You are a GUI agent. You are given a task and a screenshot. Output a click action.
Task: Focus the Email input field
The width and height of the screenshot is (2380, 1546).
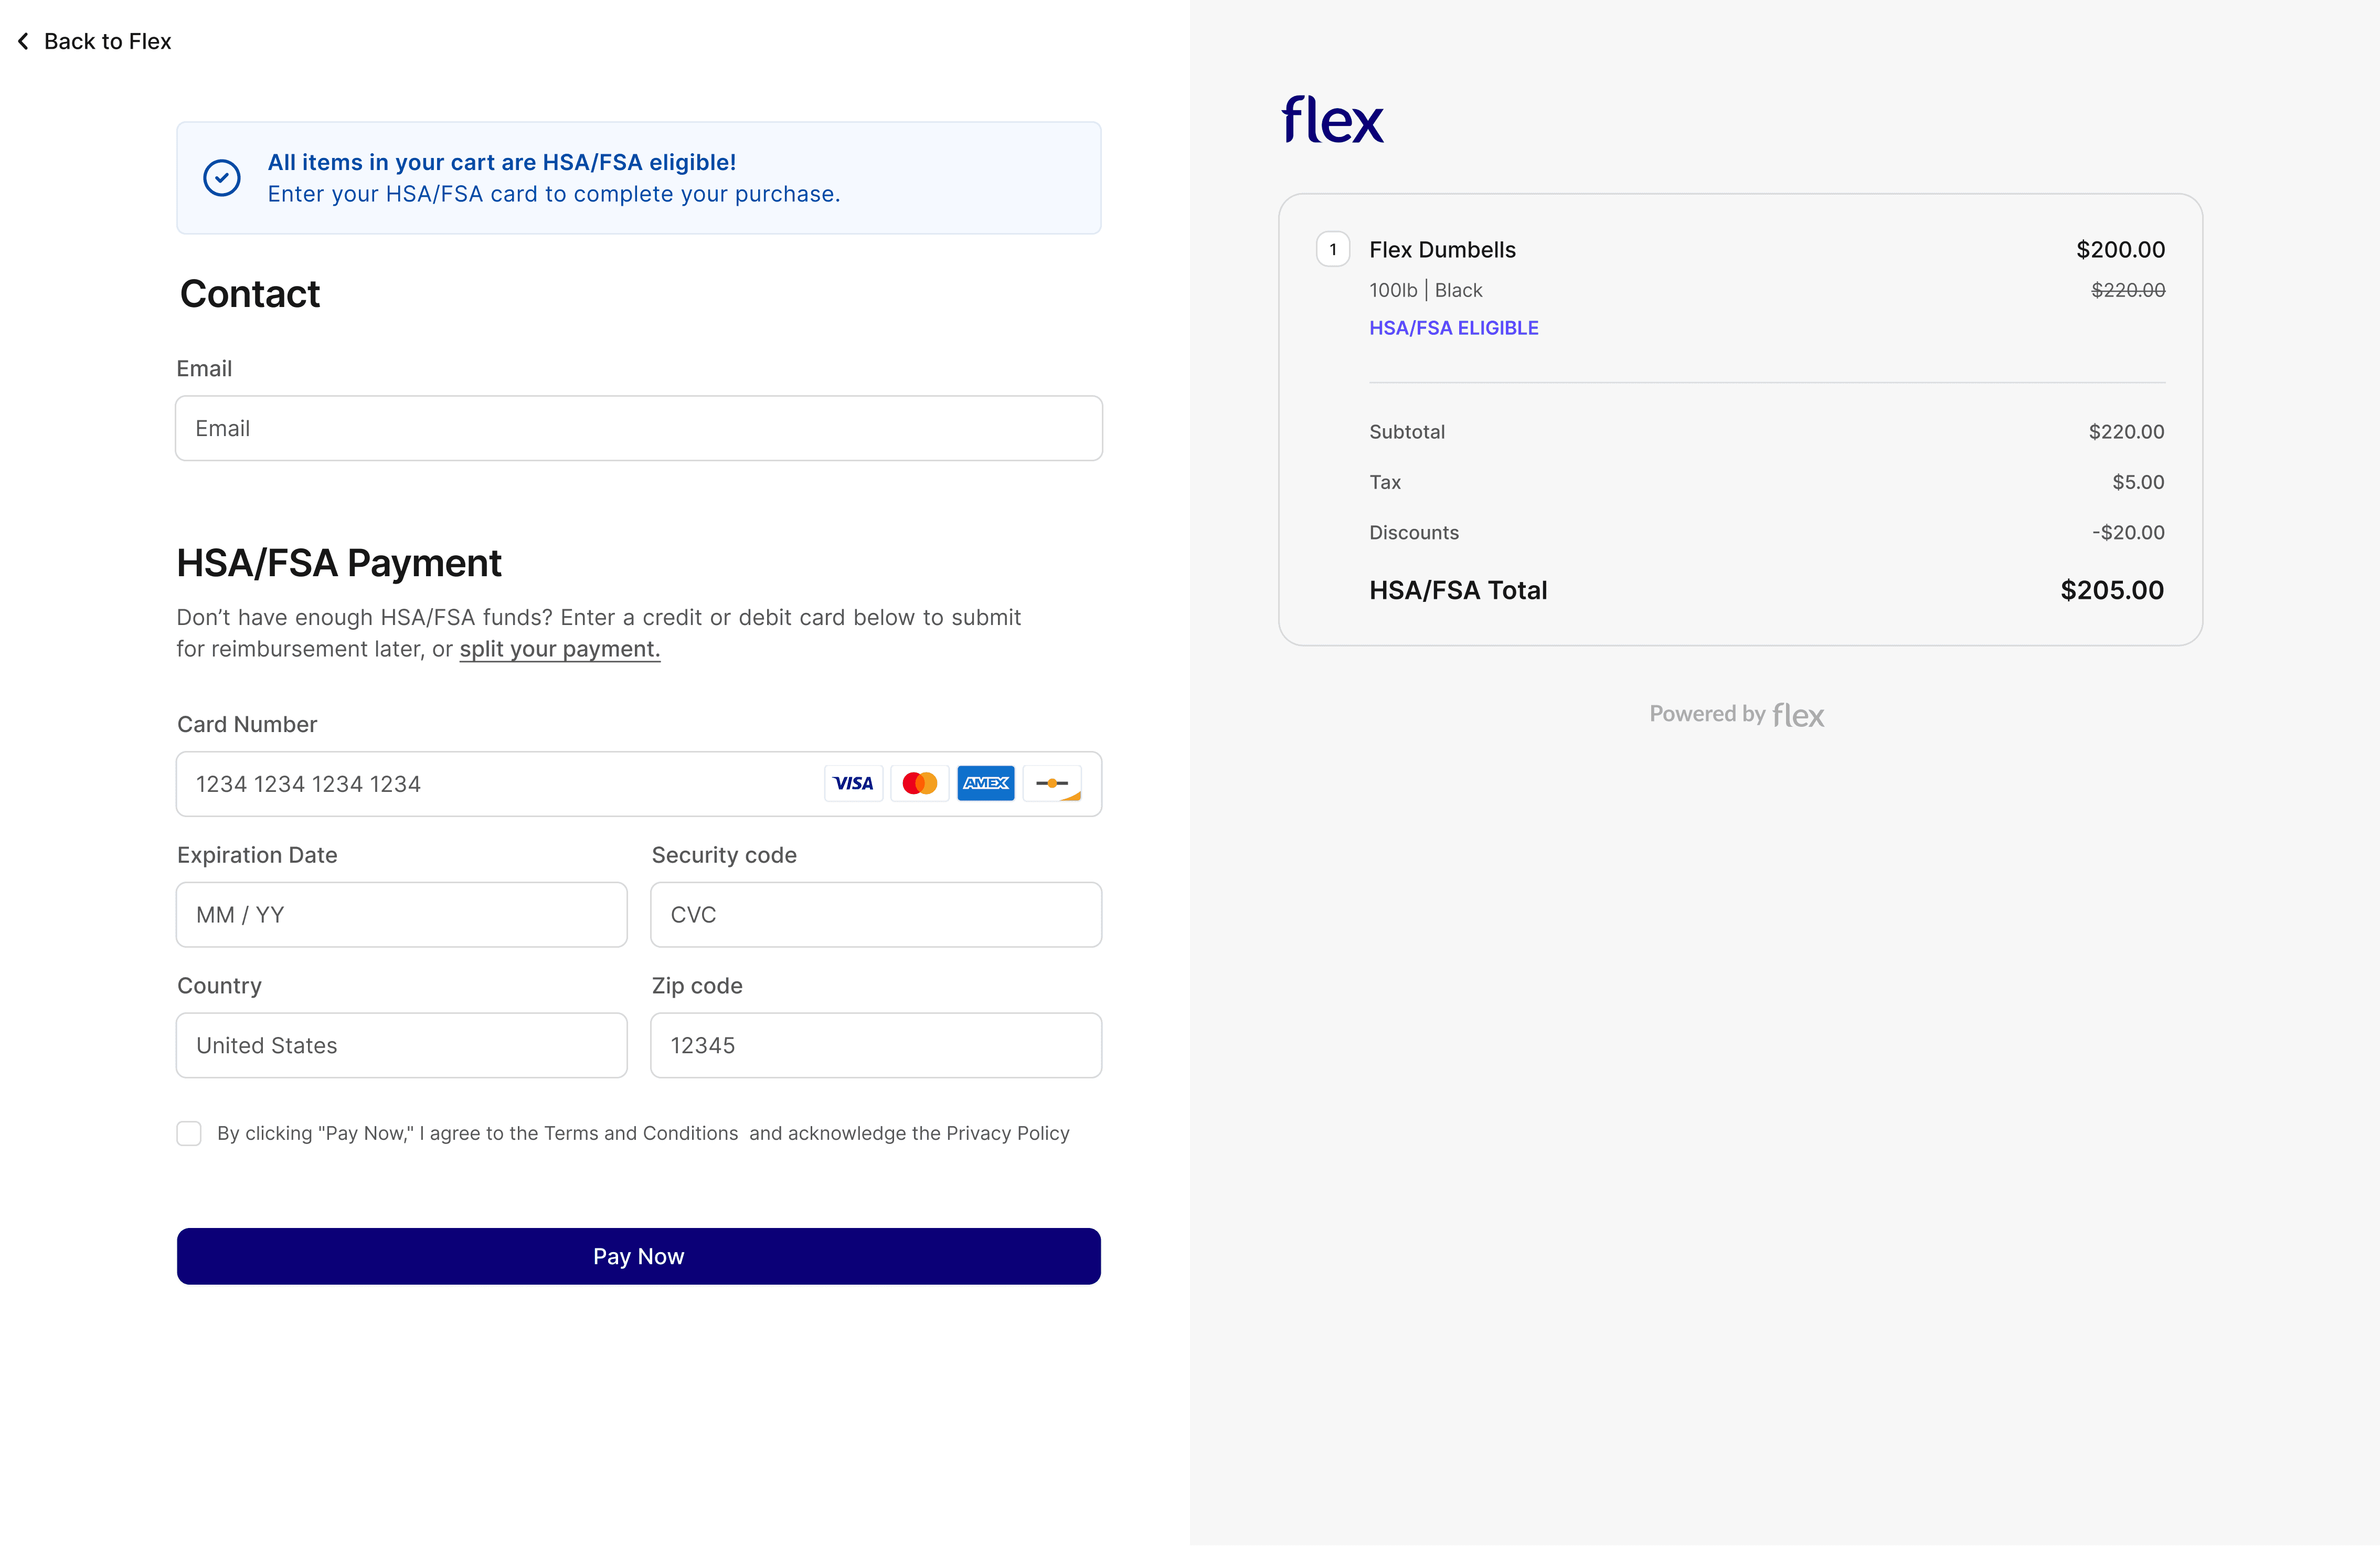[x=639, y=428]
